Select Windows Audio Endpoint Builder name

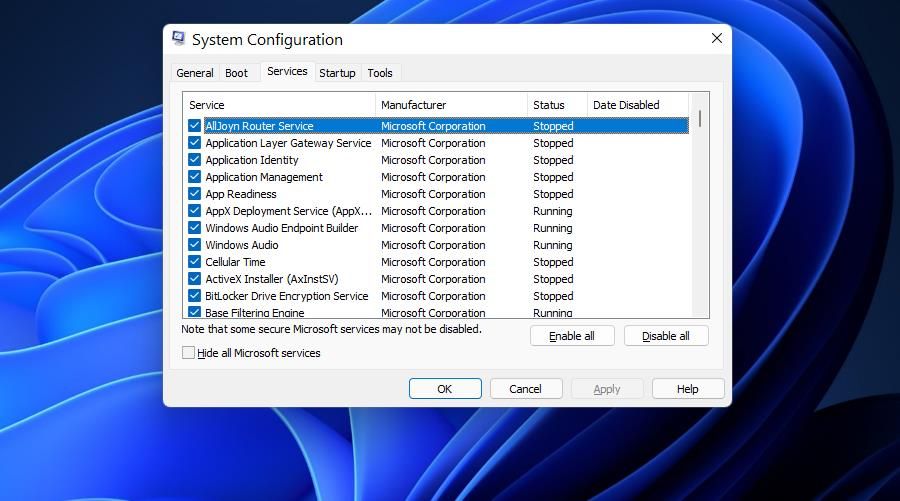coord(282,228)
